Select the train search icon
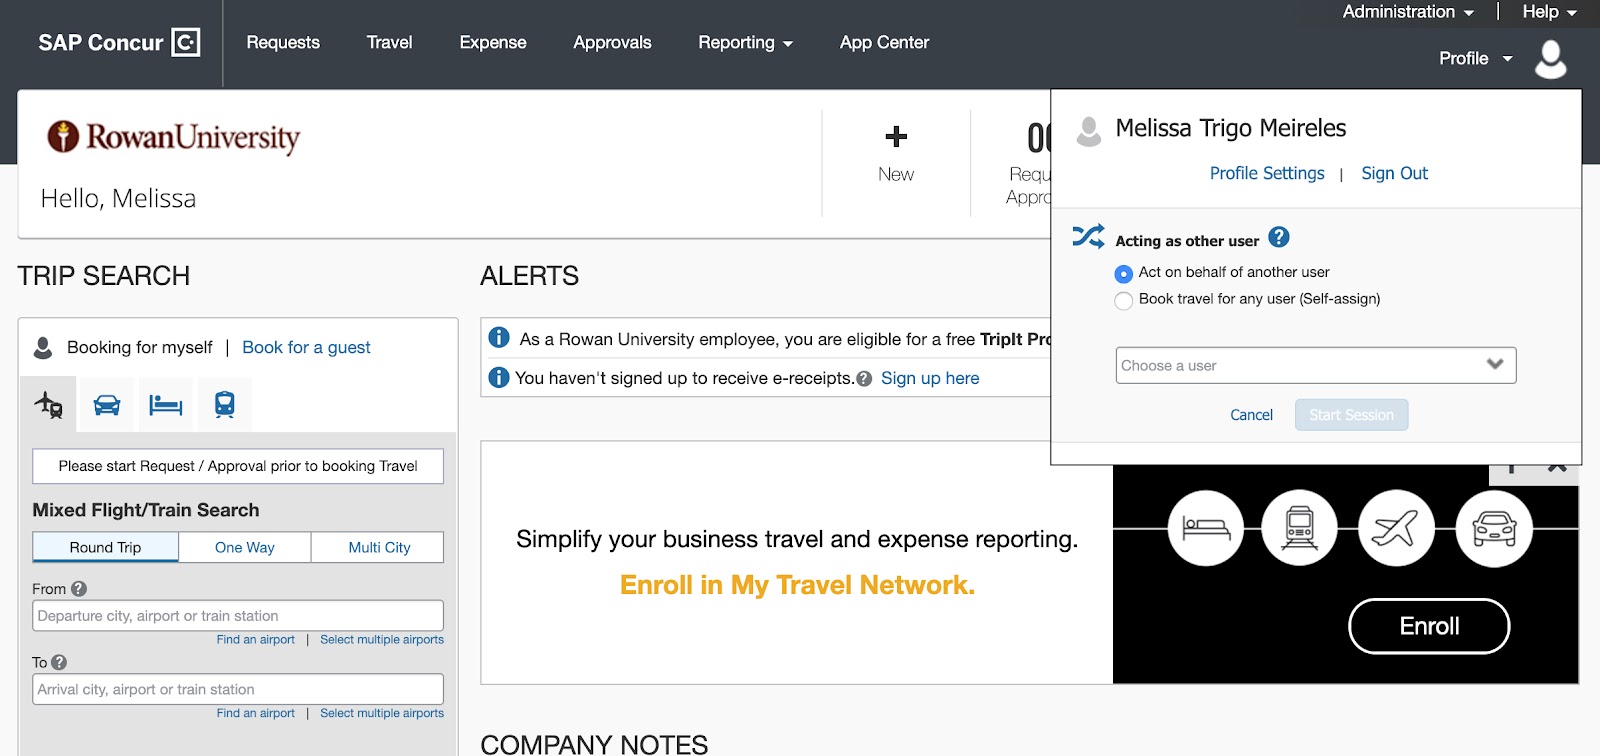This screenshot has height=756, width=1600. pos(225,405)
